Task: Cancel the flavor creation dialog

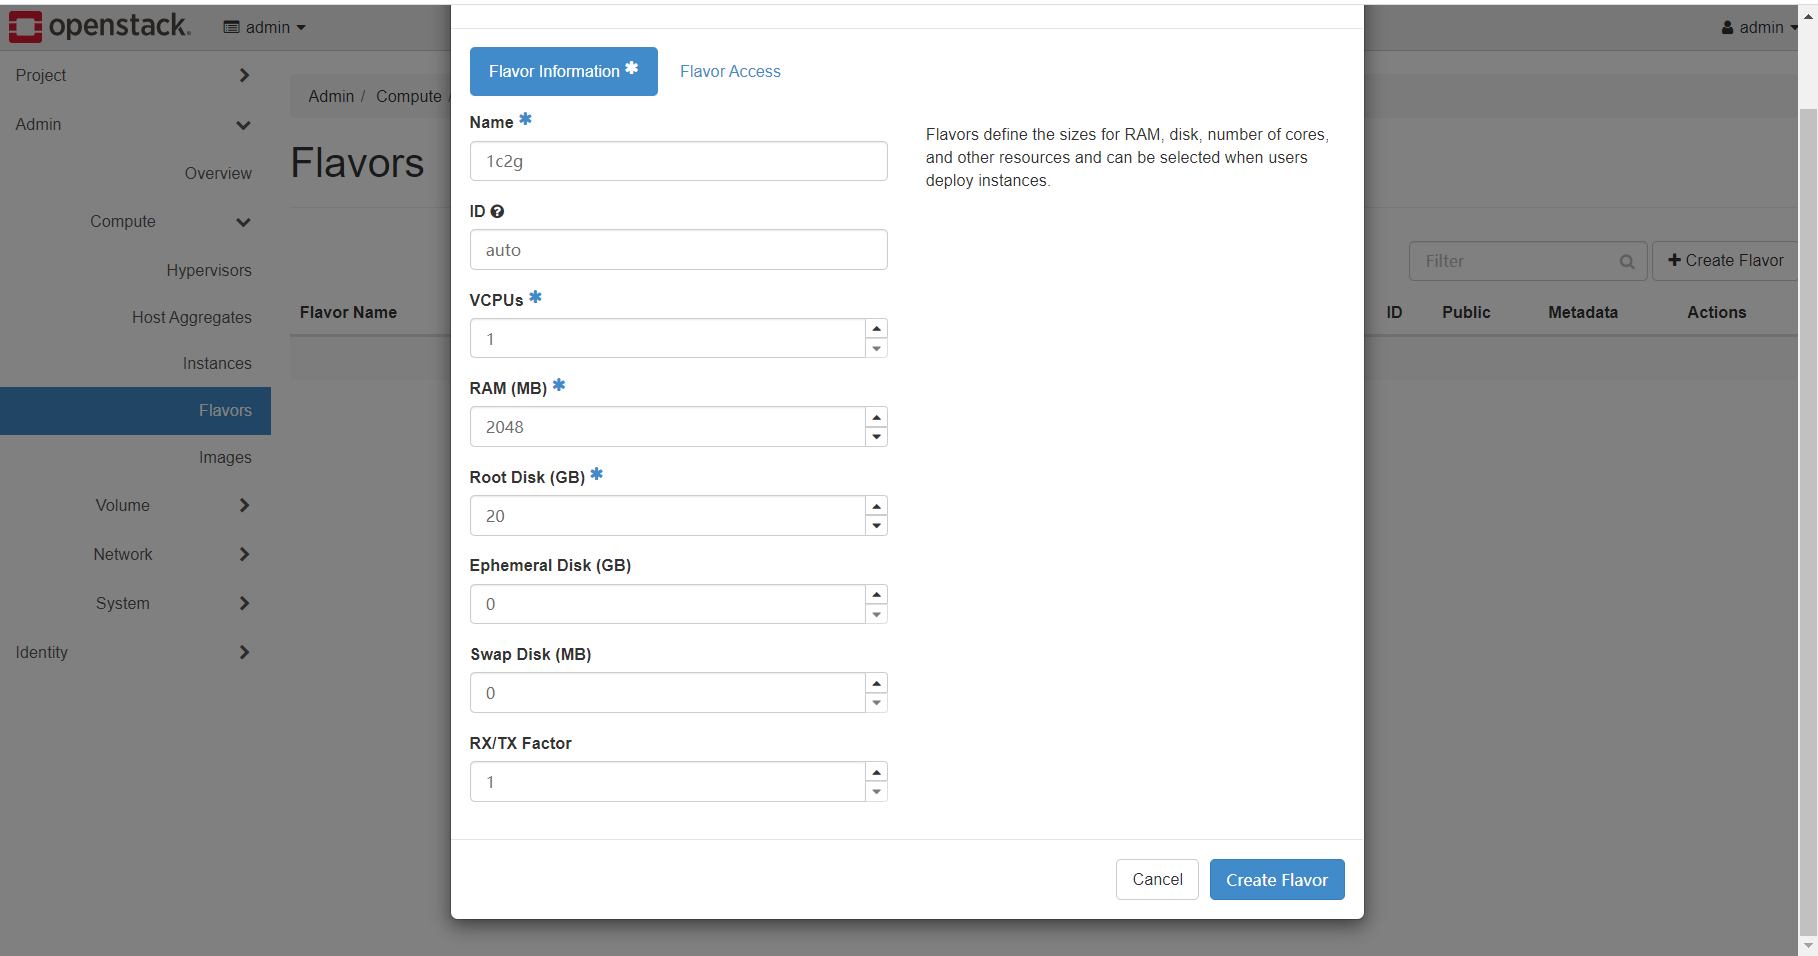Action: pyautogui.click(x=1156, y=880)
